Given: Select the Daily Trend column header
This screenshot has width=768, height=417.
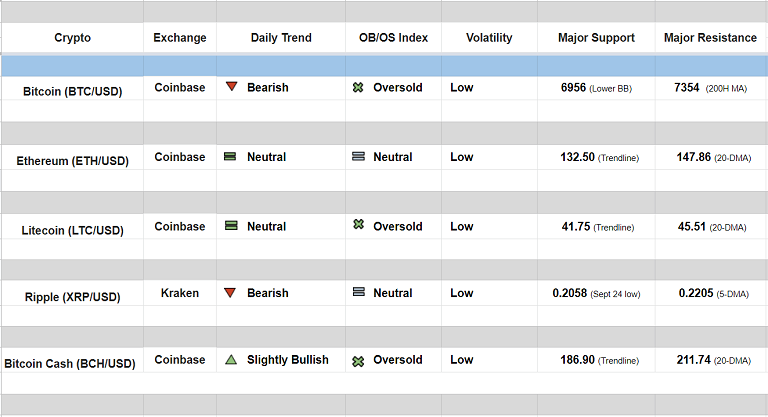Looking at the screenshot, I should click(281, 38).
